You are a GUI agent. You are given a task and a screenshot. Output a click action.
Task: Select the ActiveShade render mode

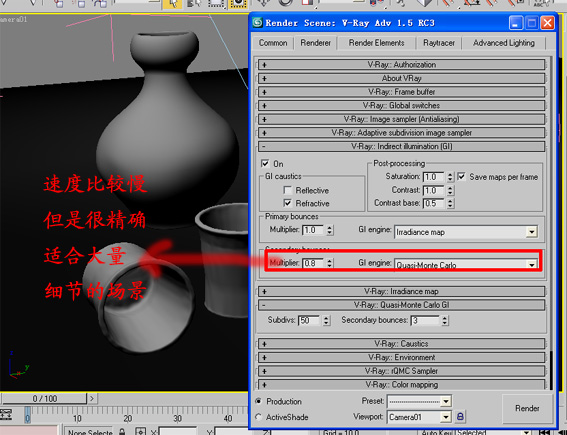coord(259,417)
